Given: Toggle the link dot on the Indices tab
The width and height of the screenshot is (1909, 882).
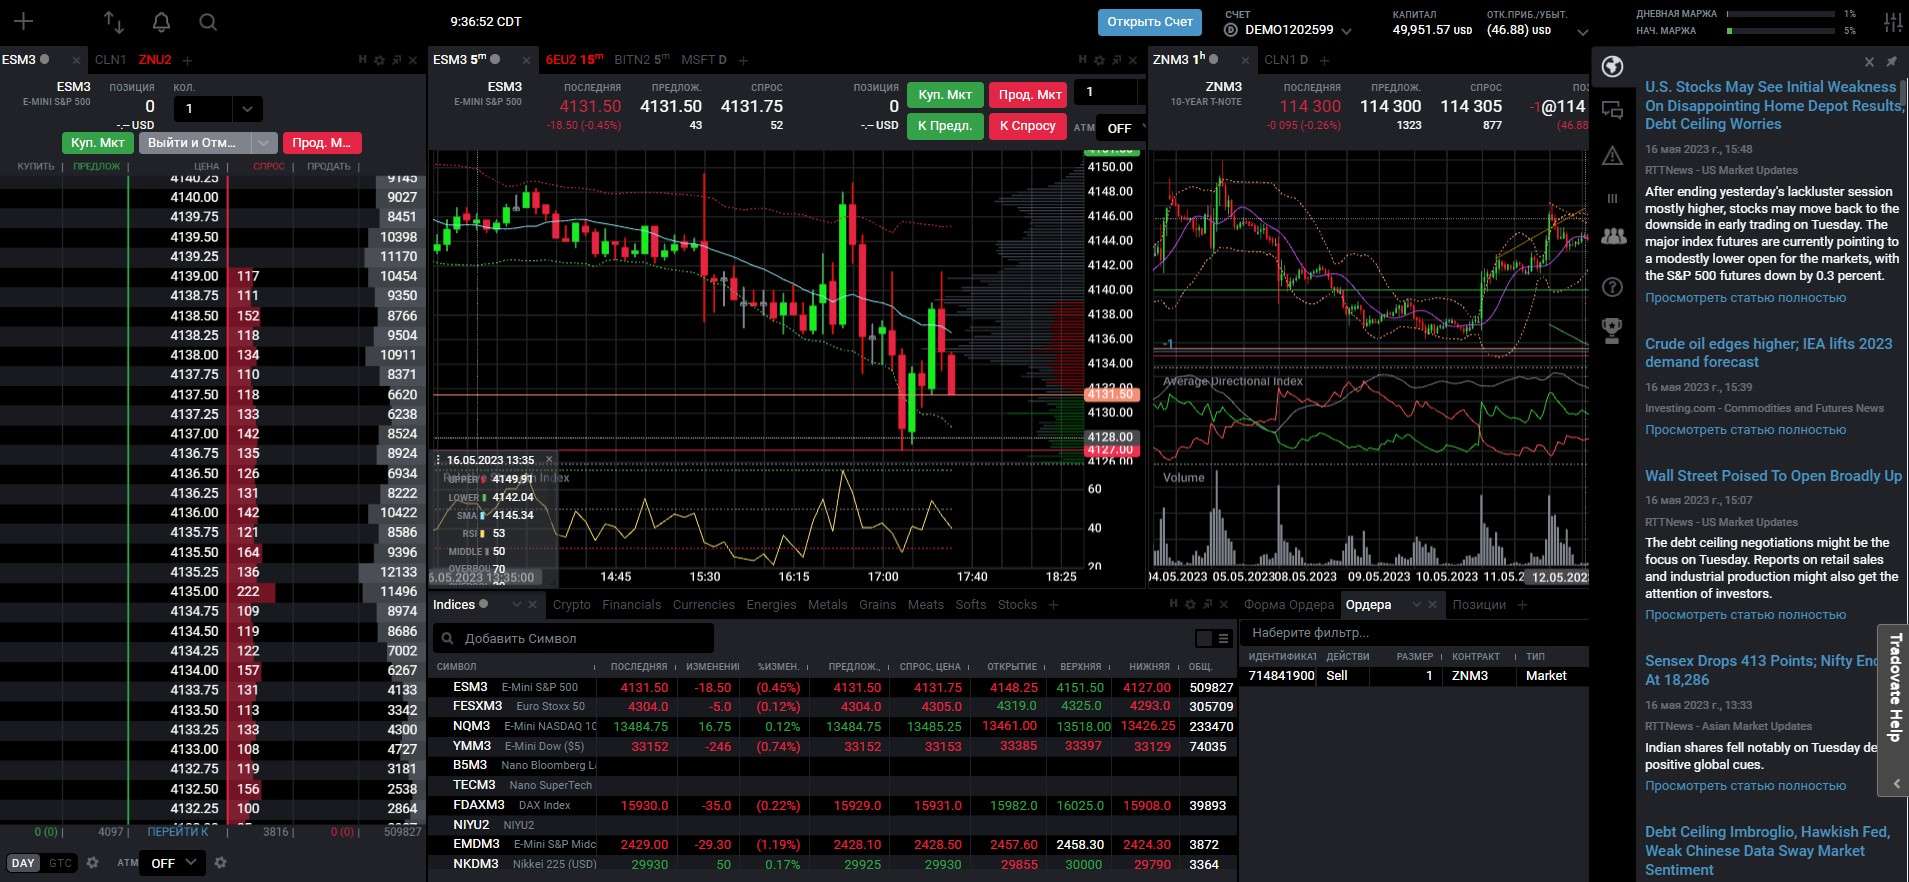Looking at the screenshot, I should tap(484, 604).
